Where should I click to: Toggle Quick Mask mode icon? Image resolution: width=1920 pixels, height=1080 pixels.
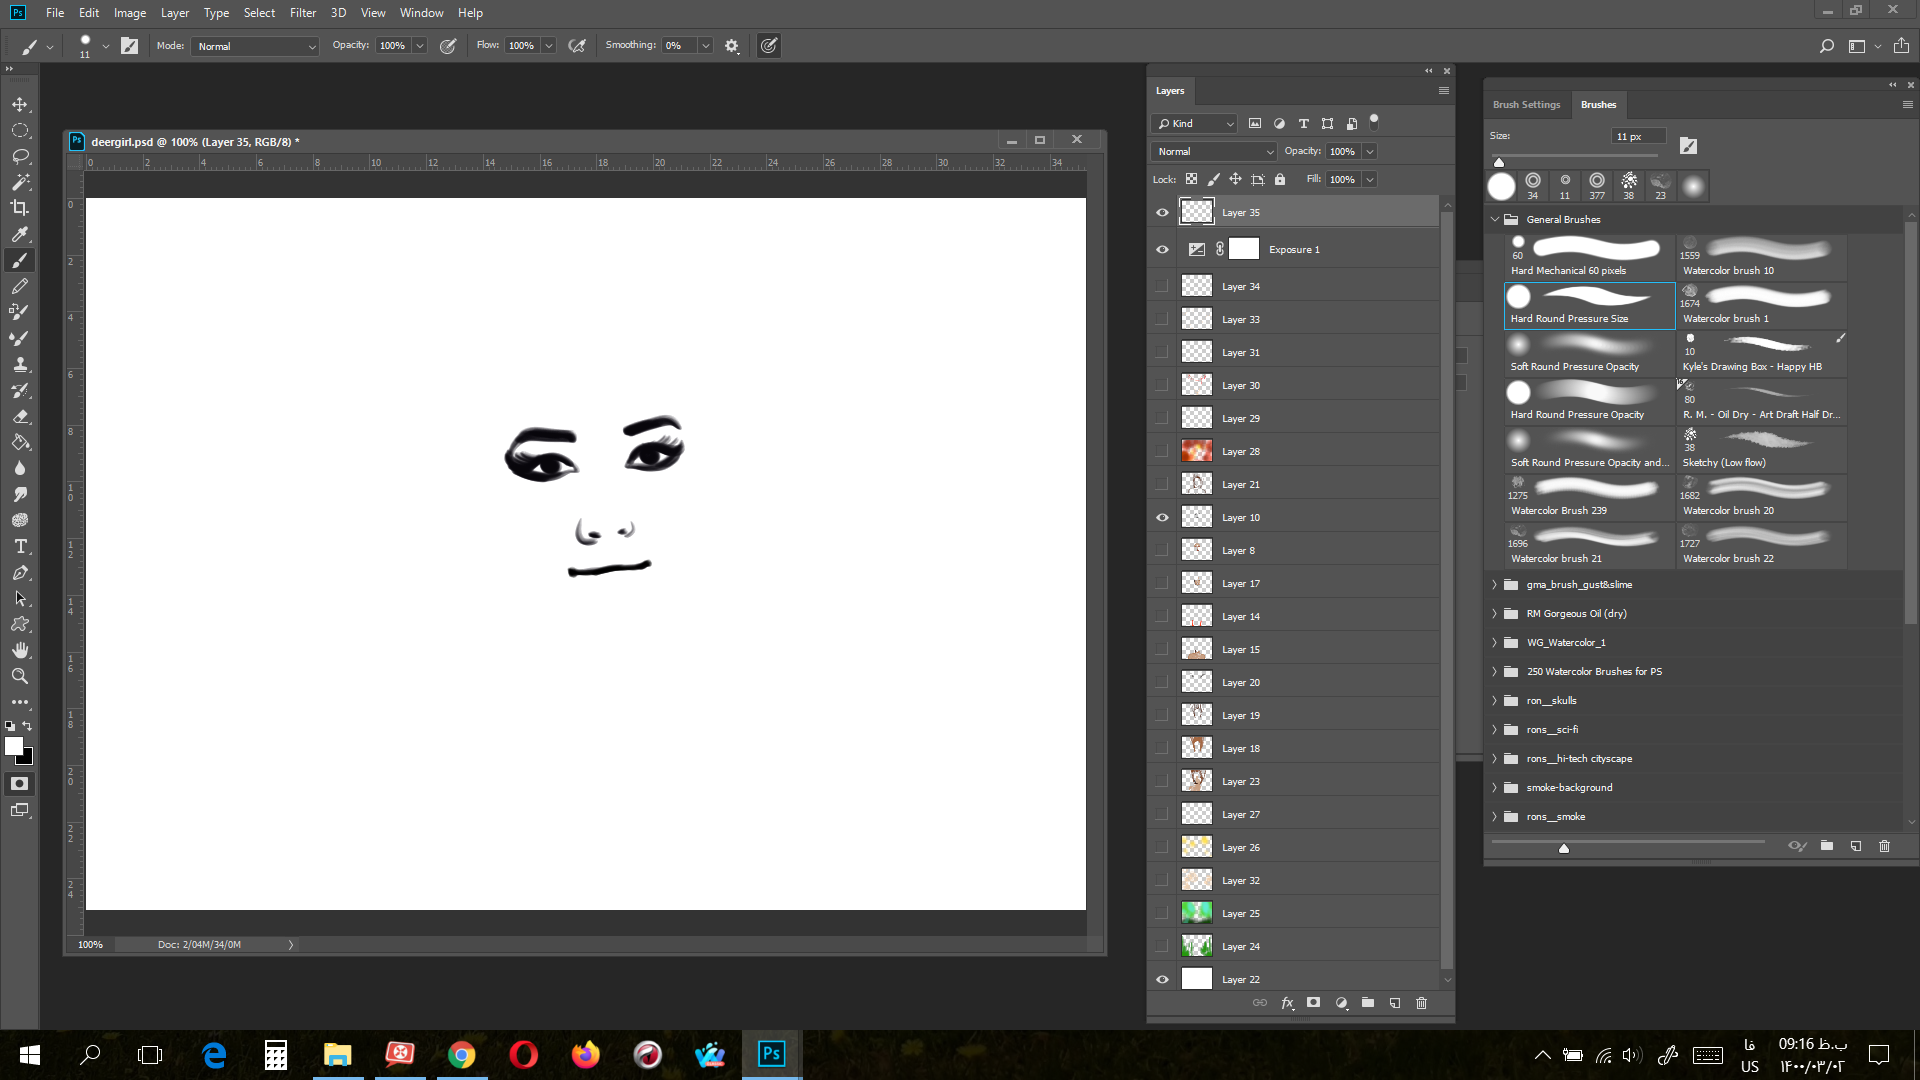pos(20,784)
